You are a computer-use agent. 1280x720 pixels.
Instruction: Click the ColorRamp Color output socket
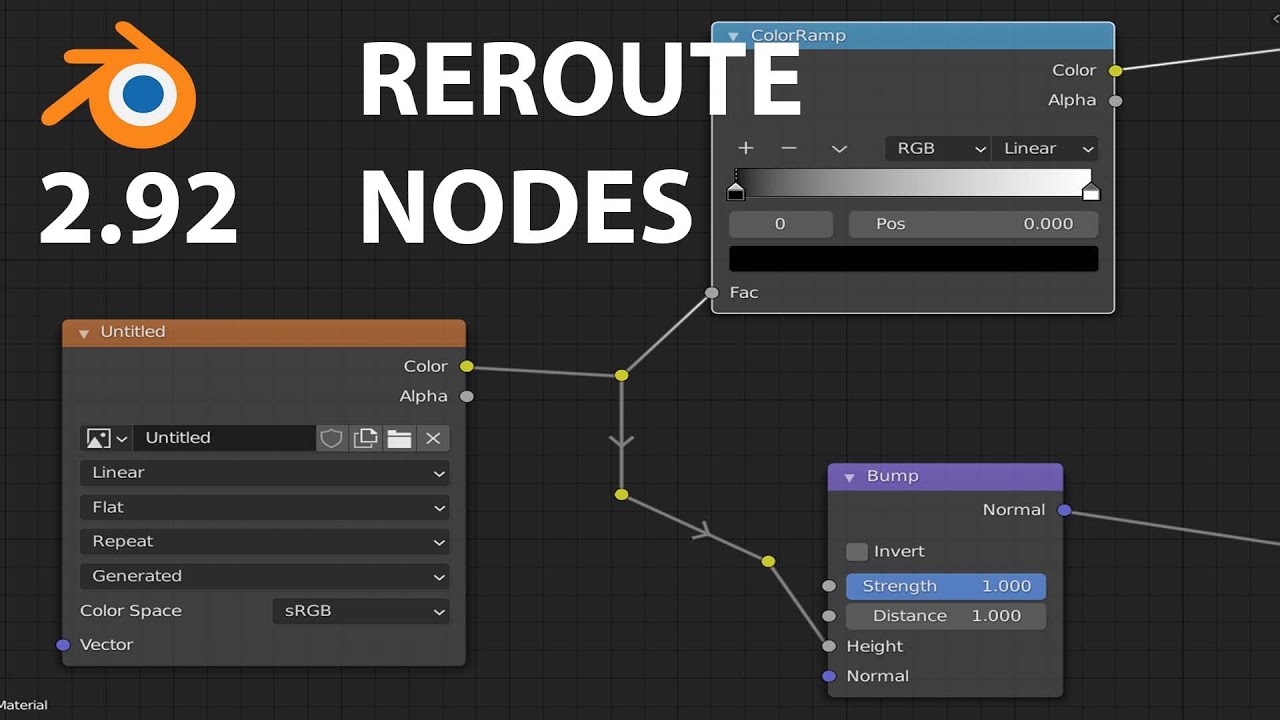pos(1116,70)
